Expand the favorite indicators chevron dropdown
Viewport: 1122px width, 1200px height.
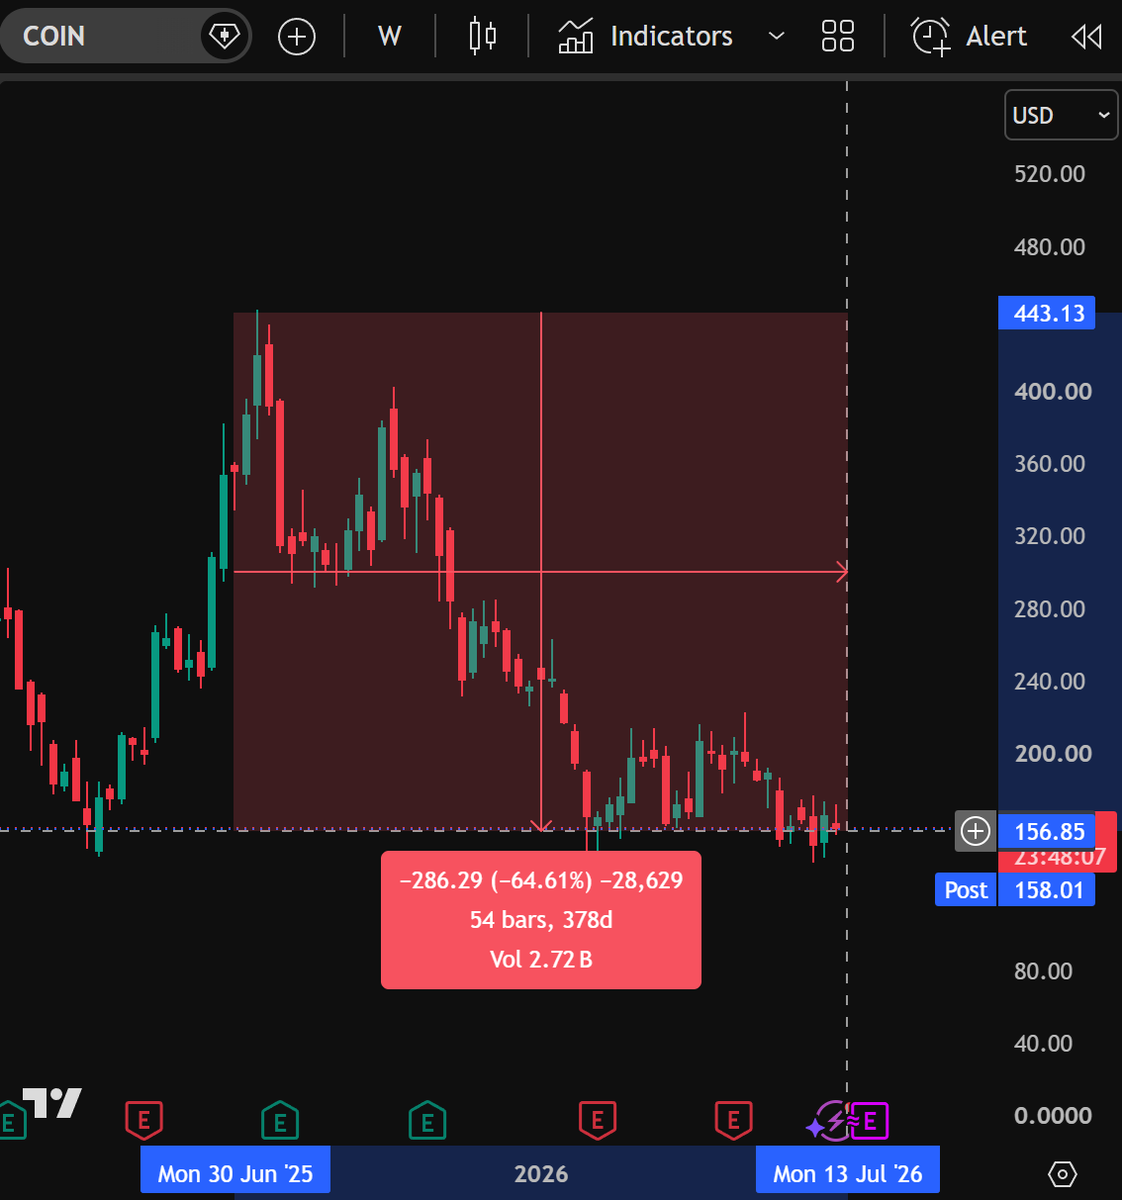776,37
